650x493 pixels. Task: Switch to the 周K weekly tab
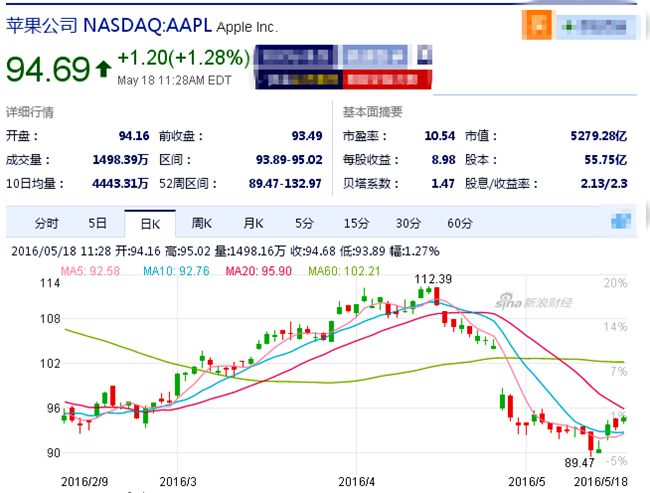[x=202, y=222]
